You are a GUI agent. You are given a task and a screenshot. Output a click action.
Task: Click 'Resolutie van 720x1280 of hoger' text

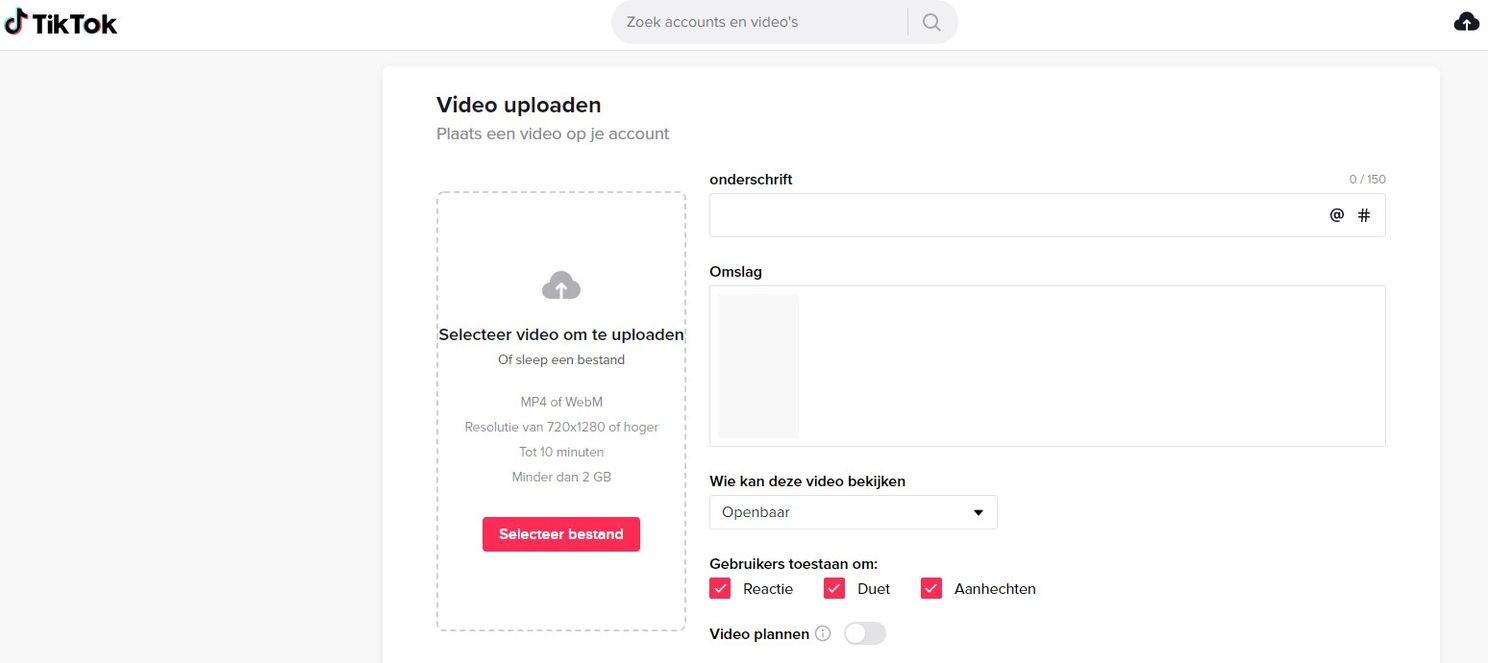tap(561, 427)
